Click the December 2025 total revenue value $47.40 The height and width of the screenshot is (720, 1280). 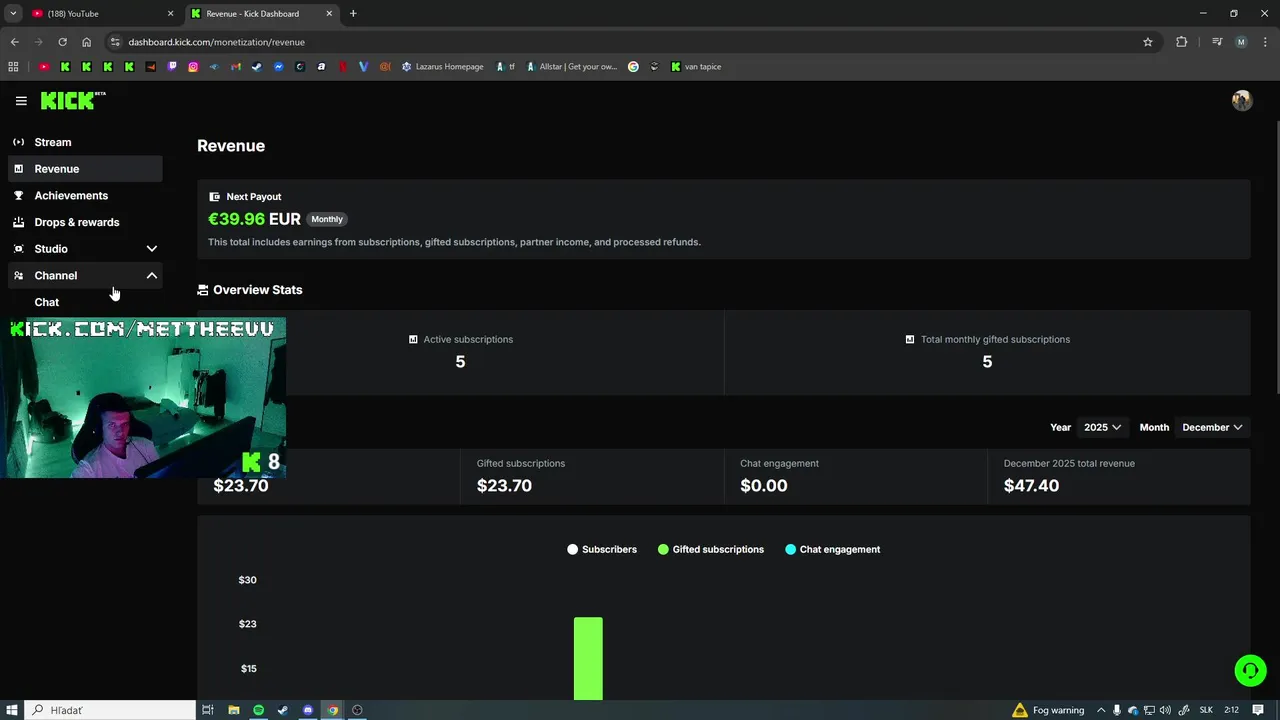pos(1031,486)
